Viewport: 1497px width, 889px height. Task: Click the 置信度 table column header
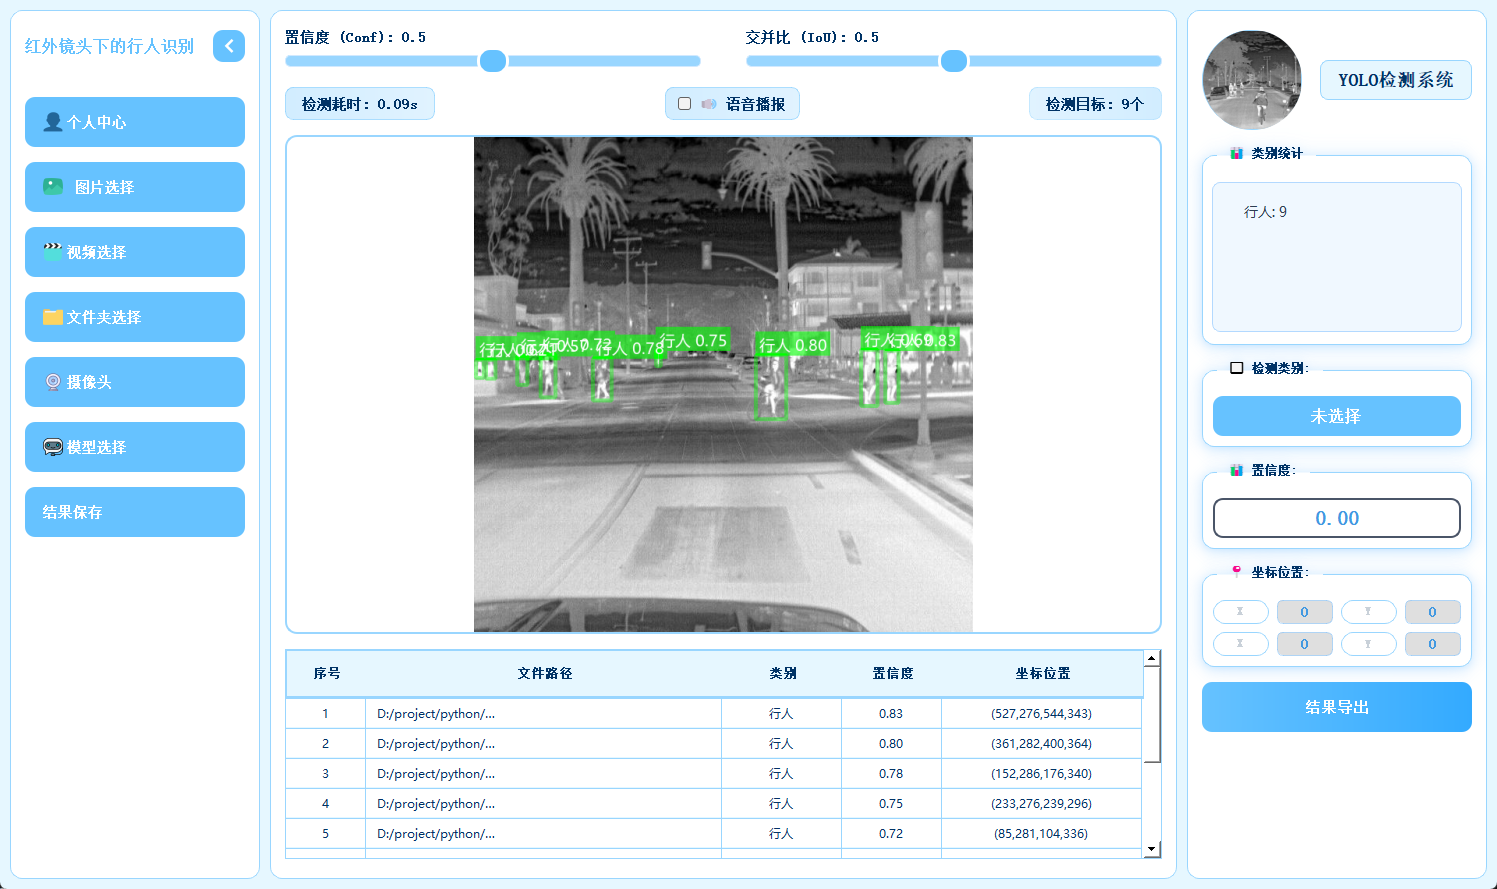tap(893, 673)
